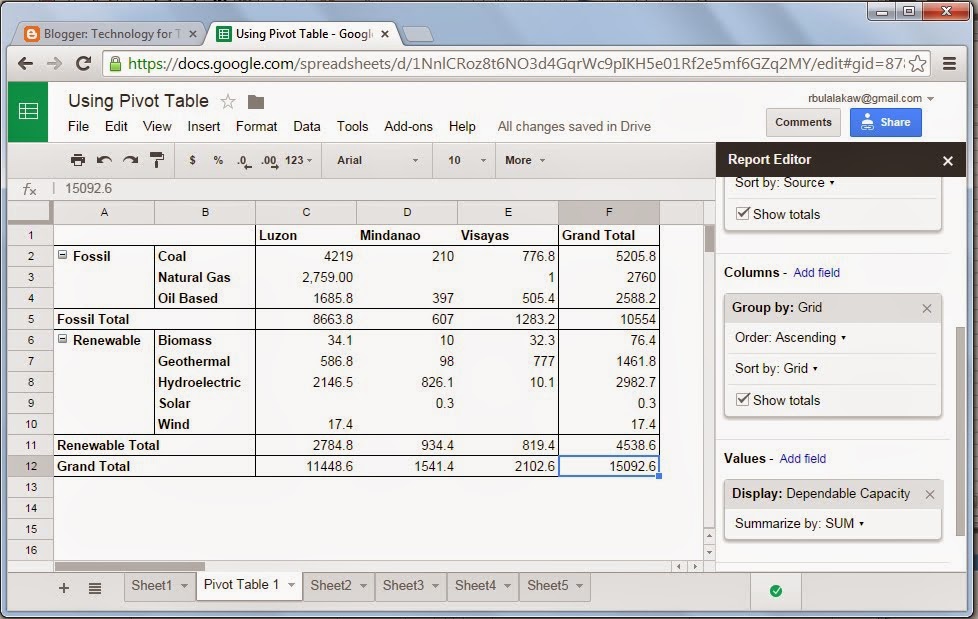The image size is (978, 619).
Task: Open the Comments panel
Action: 803,122
